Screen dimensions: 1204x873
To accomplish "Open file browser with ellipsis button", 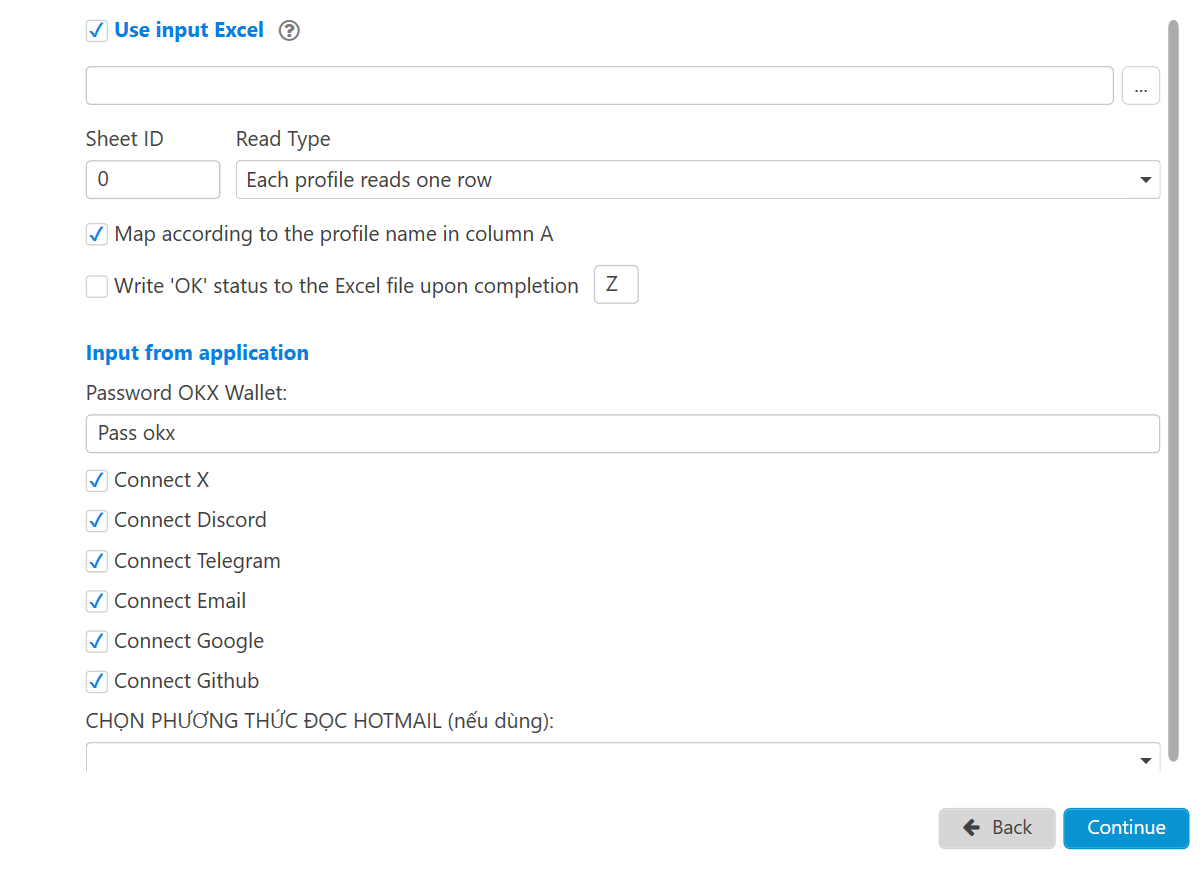I will tap(1140, 86).
